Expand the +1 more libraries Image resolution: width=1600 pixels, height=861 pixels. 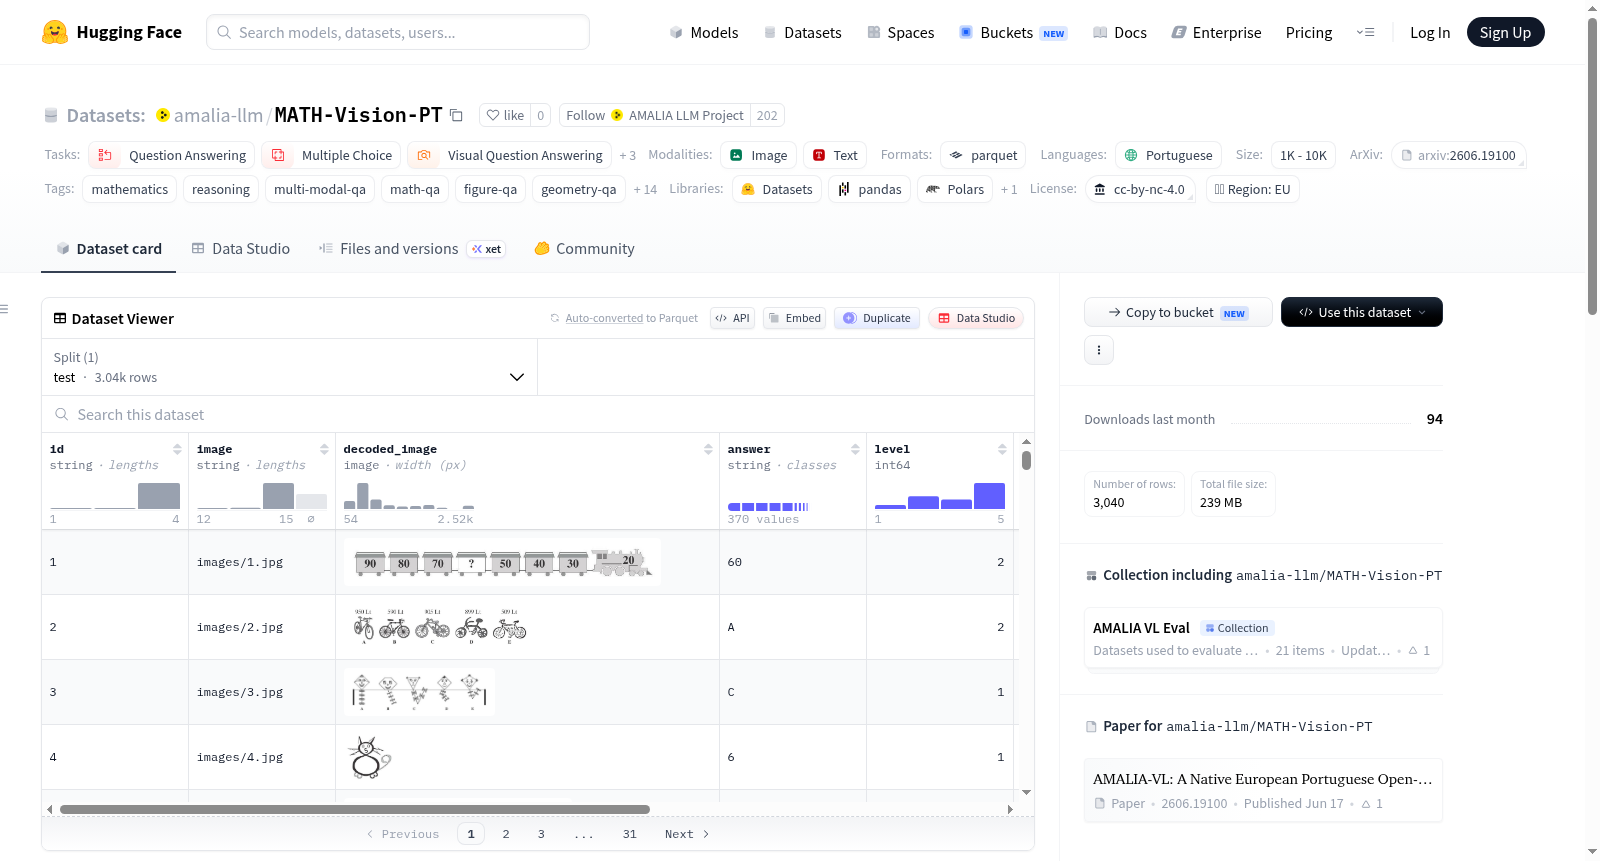point(1009,190)
